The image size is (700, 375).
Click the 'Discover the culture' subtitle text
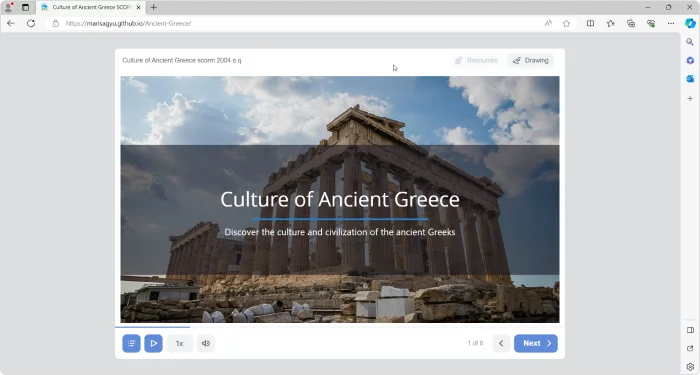[x=340, y=232]
